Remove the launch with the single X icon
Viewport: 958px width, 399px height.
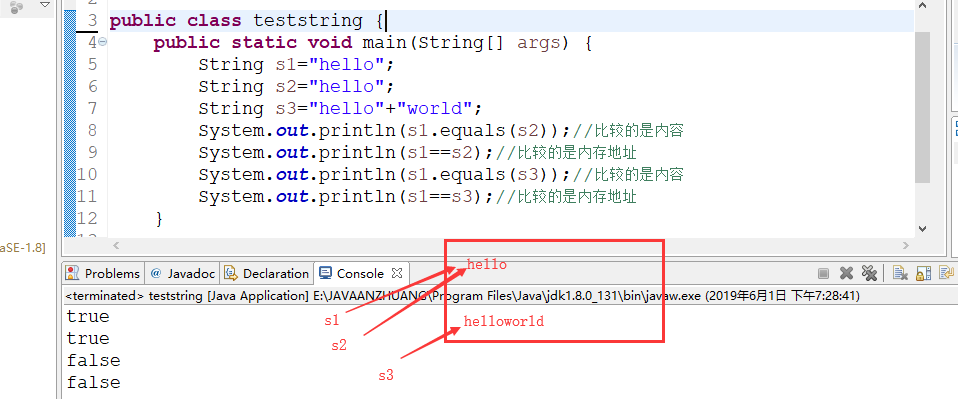coord(846,273)
